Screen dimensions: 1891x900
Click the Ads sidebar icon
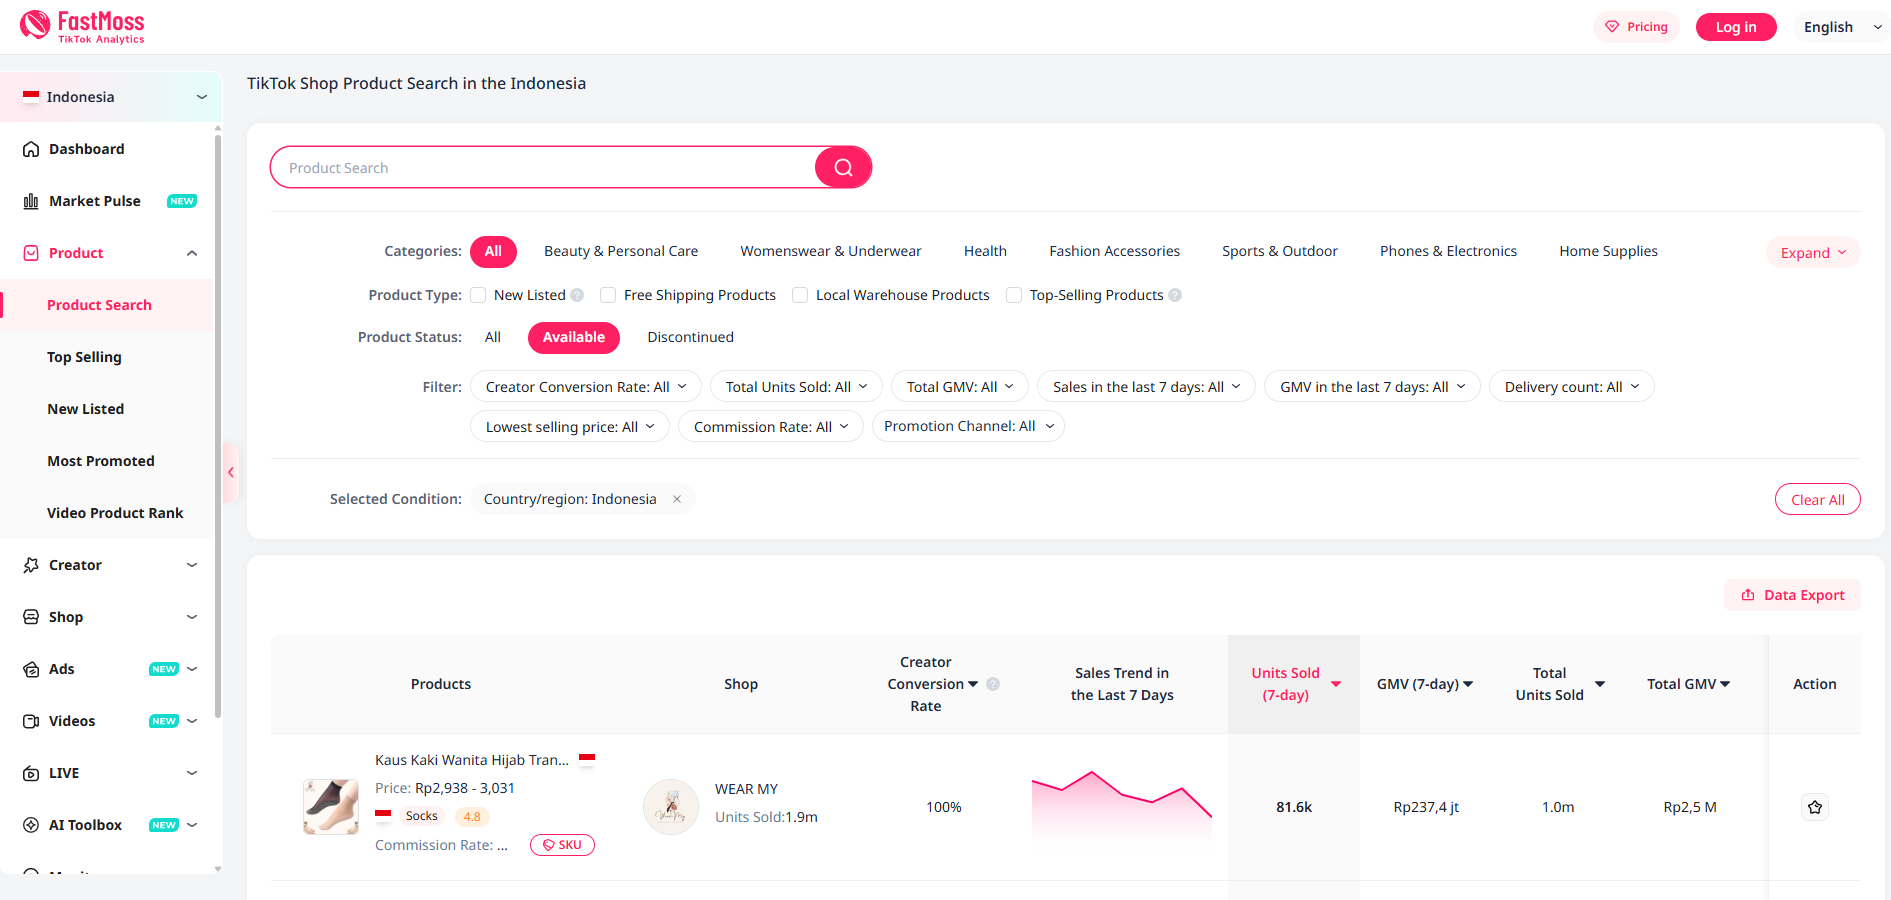[31, 669]
